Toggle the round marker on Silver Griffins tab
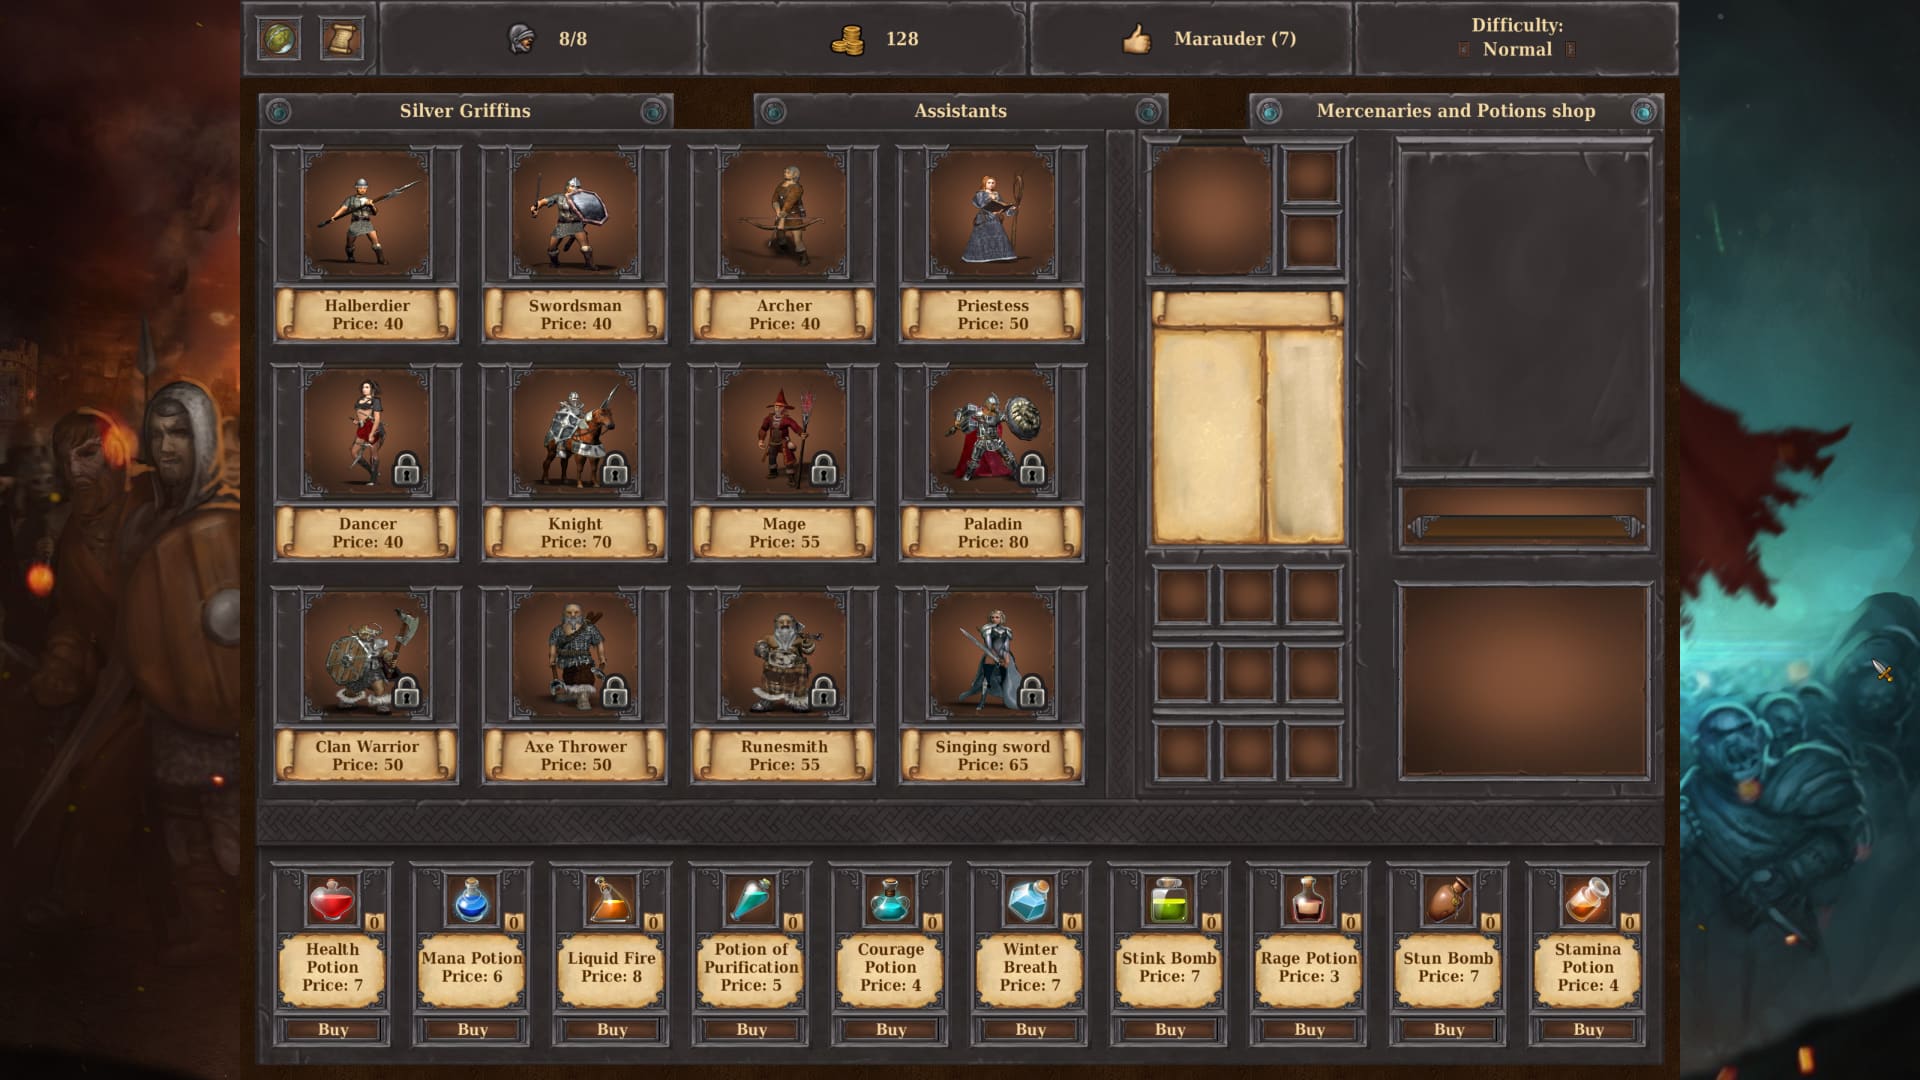 (278, 113)
